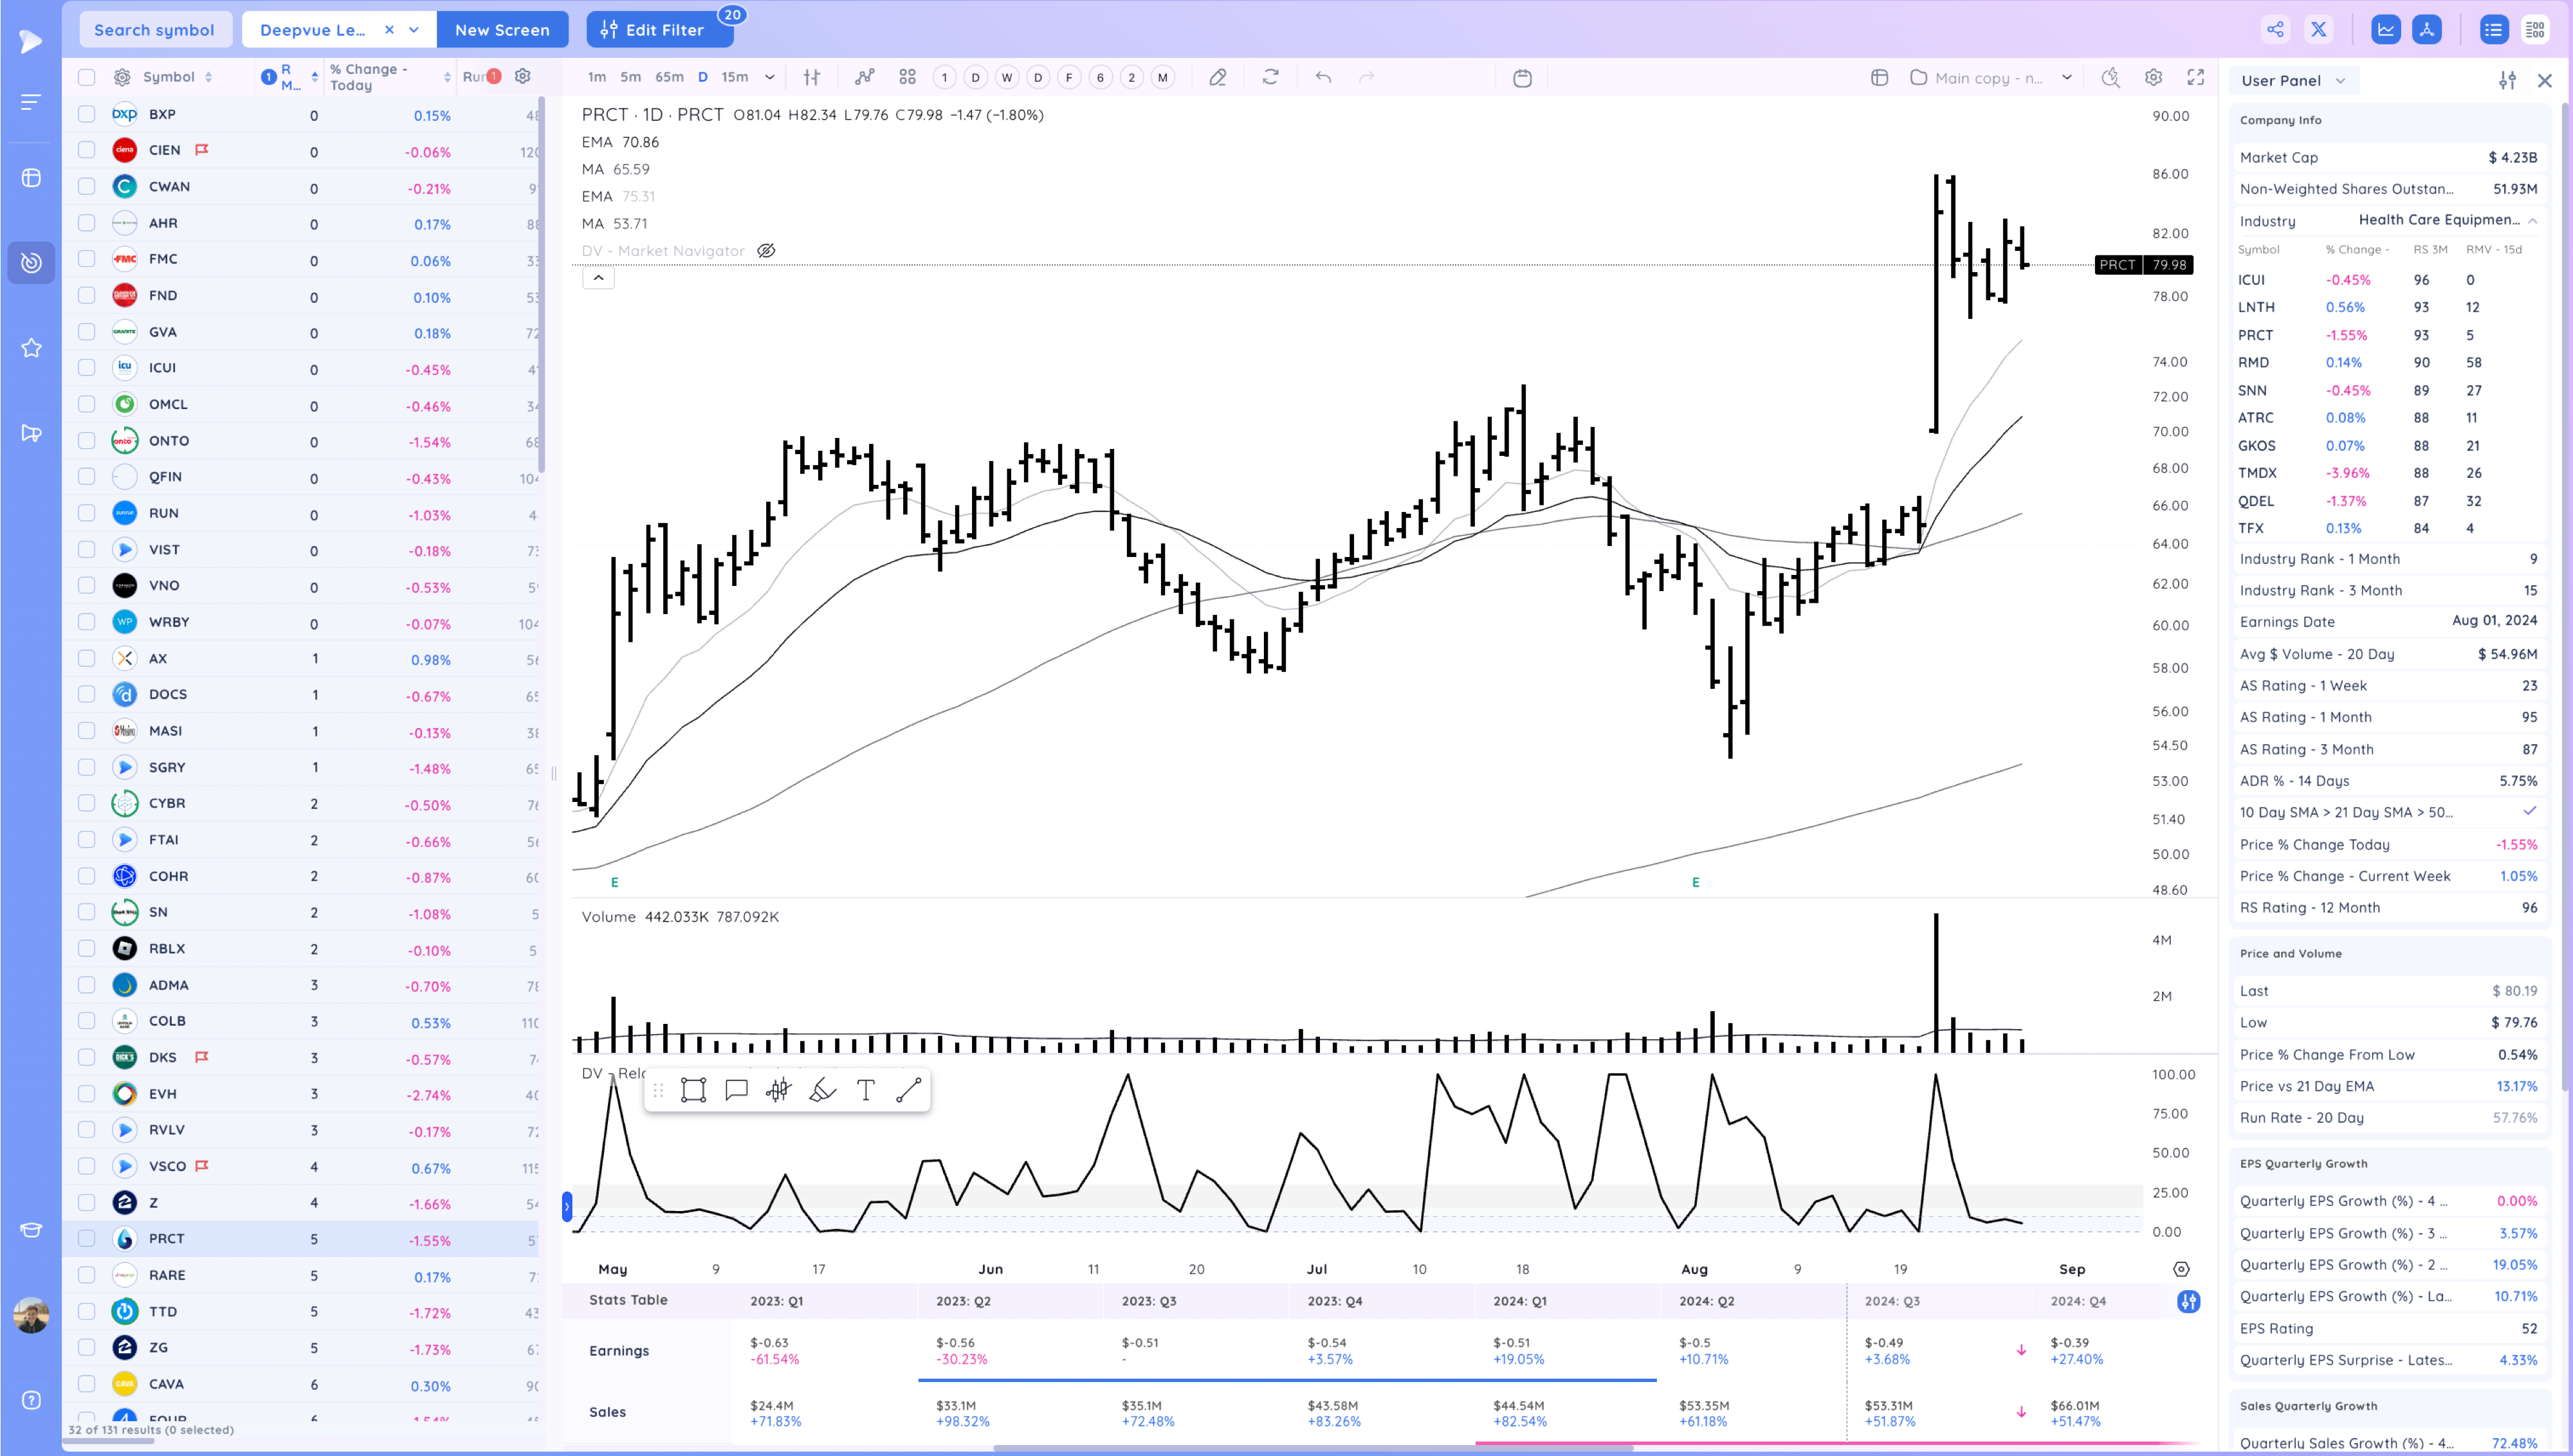Toggle DV Market Navigator visibility eye

[766, 251]
